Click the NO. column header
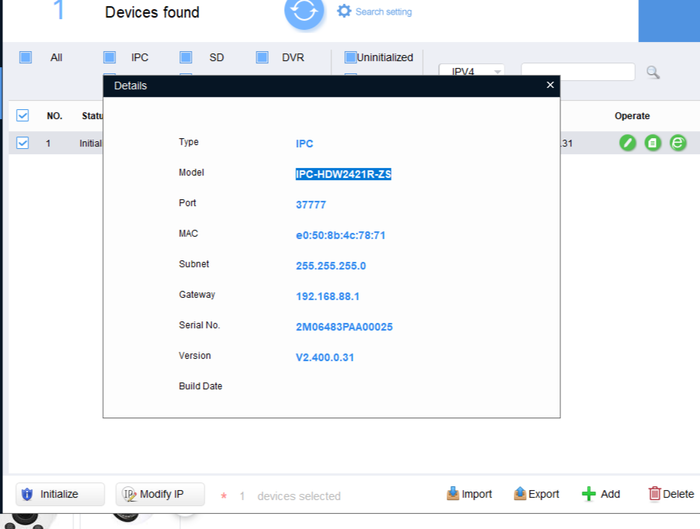Image resolution: width=700 pixels, height=529 pixels. click(x=54, y=116)
